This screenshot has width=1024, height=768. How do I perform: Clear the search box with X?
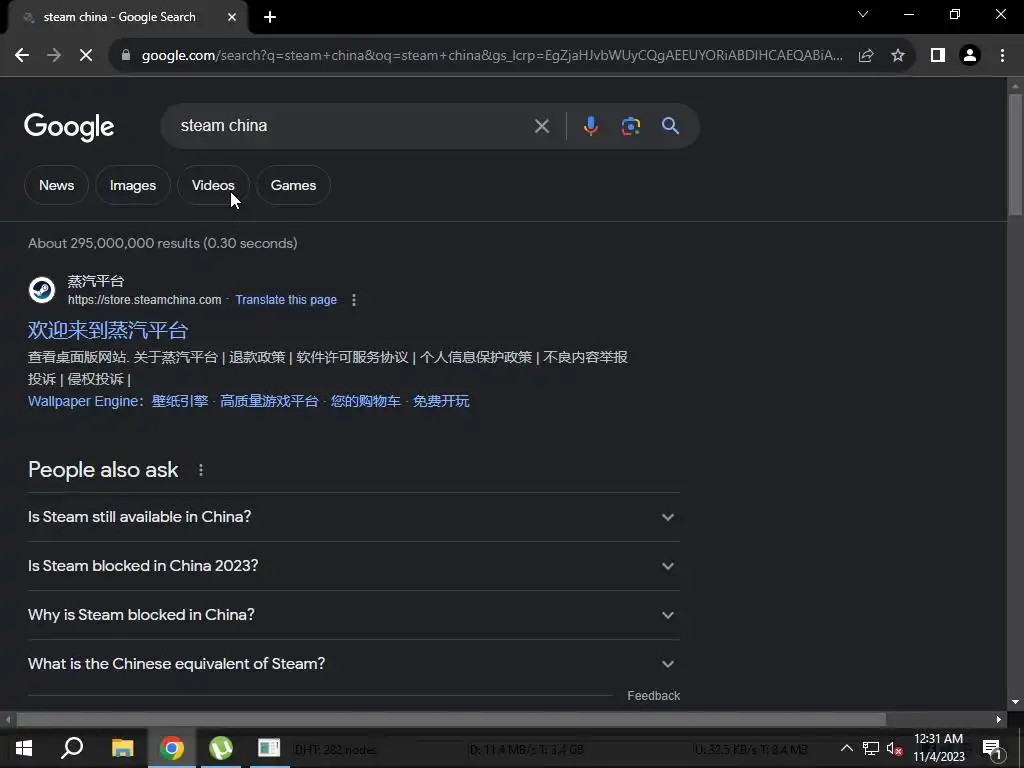tap(541, 126)
